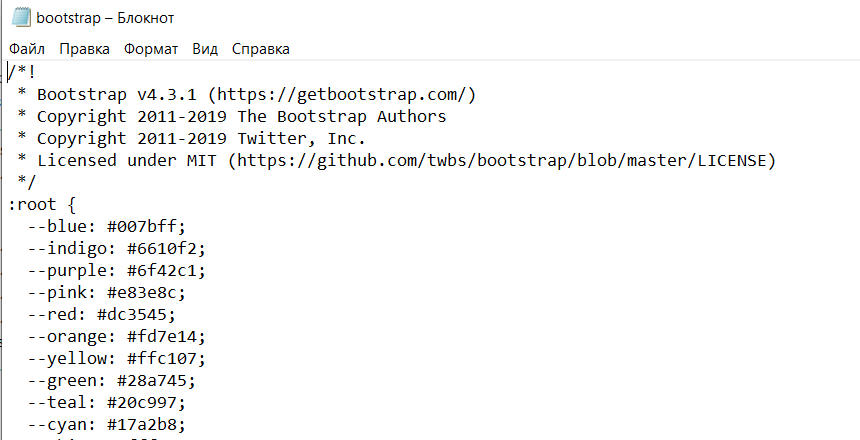
Task: Click the --indigo variable line
Action: [x=117, y=249]
